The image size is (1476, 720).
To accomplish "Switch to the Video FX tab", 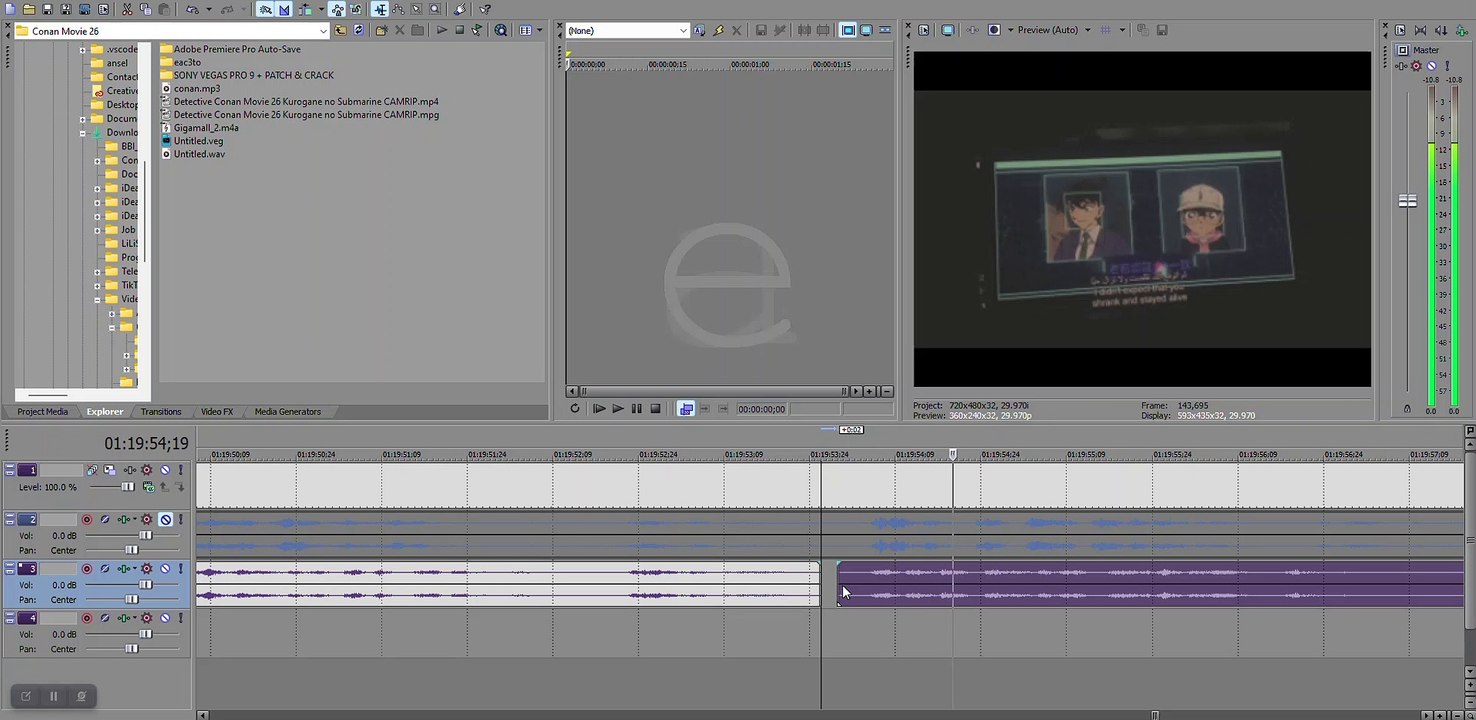I will tap(217, 412).
